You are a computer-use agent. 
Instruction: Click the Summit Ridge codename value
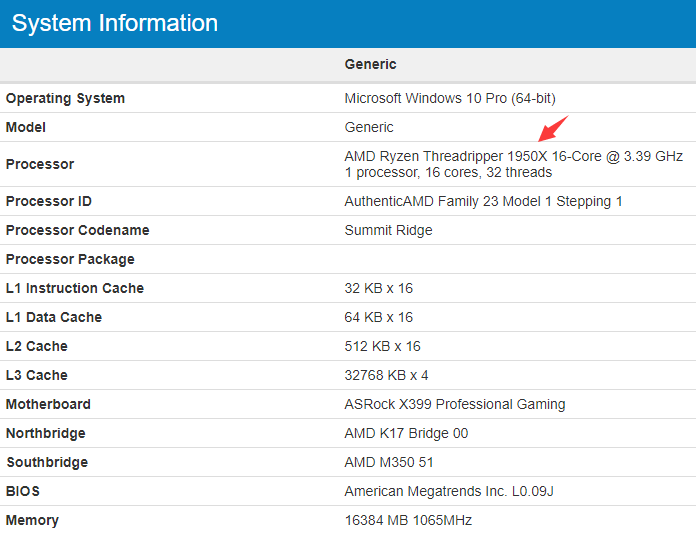(388, 230)
